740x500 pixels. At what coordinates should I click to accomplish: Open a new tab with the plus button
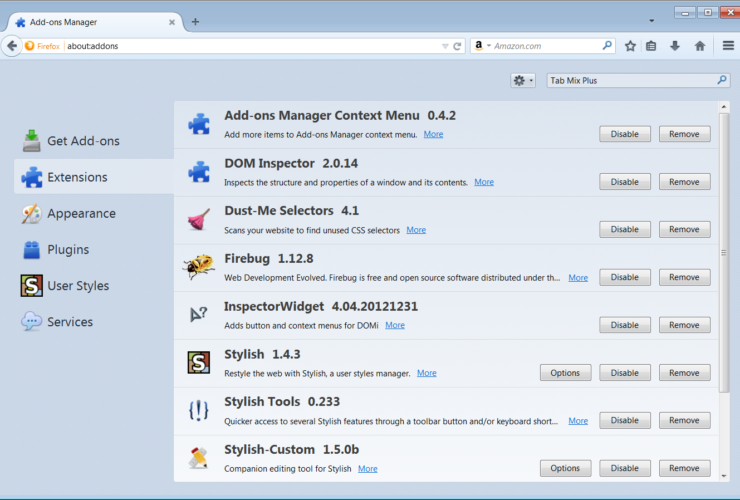pos(195,22)
